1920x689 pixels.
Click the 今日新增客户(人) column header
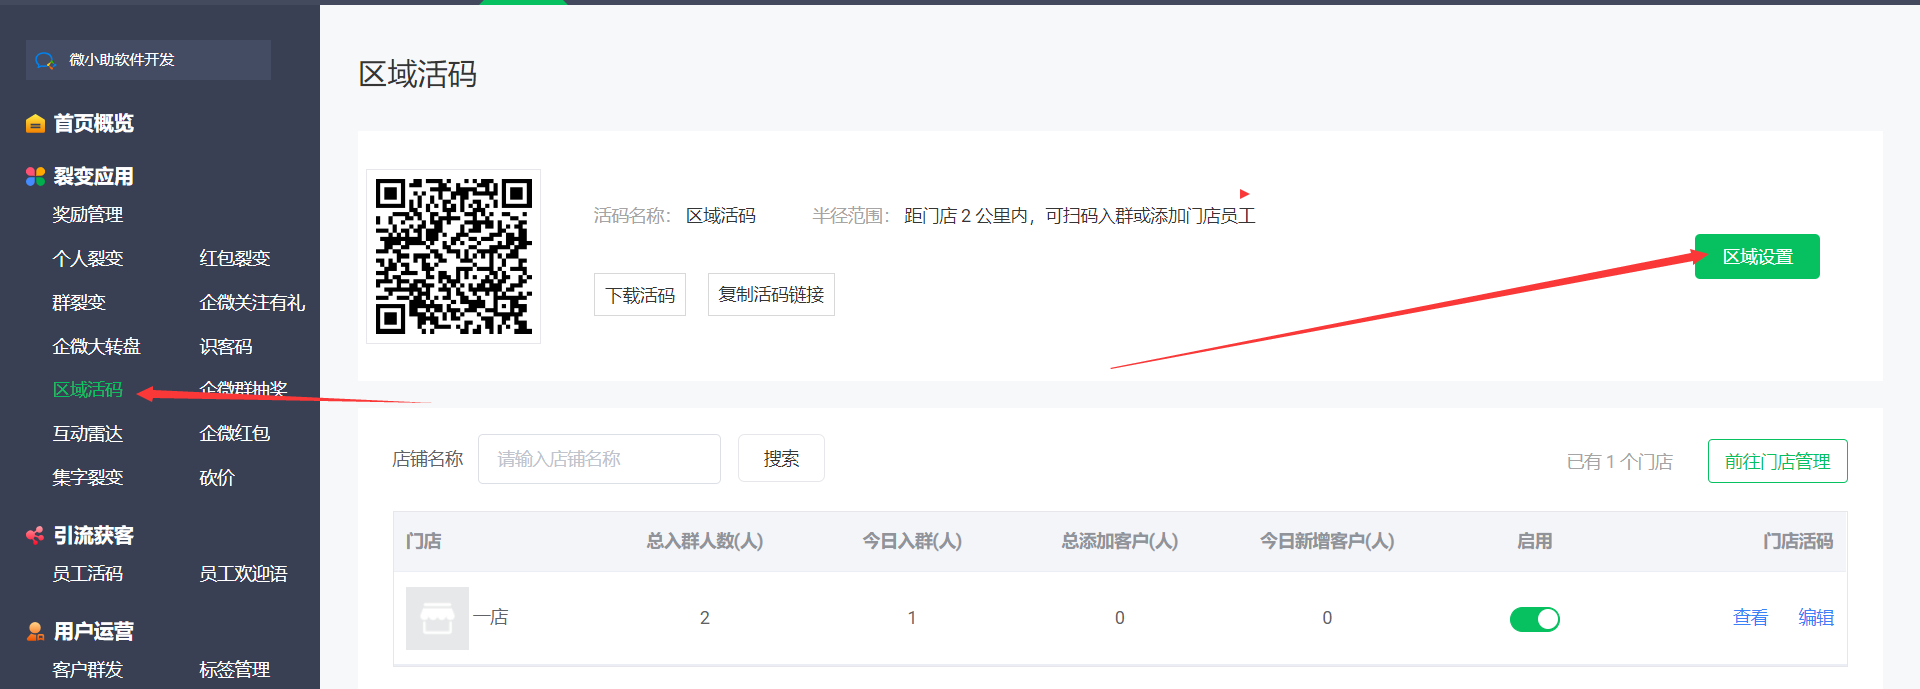point(1327,541)
